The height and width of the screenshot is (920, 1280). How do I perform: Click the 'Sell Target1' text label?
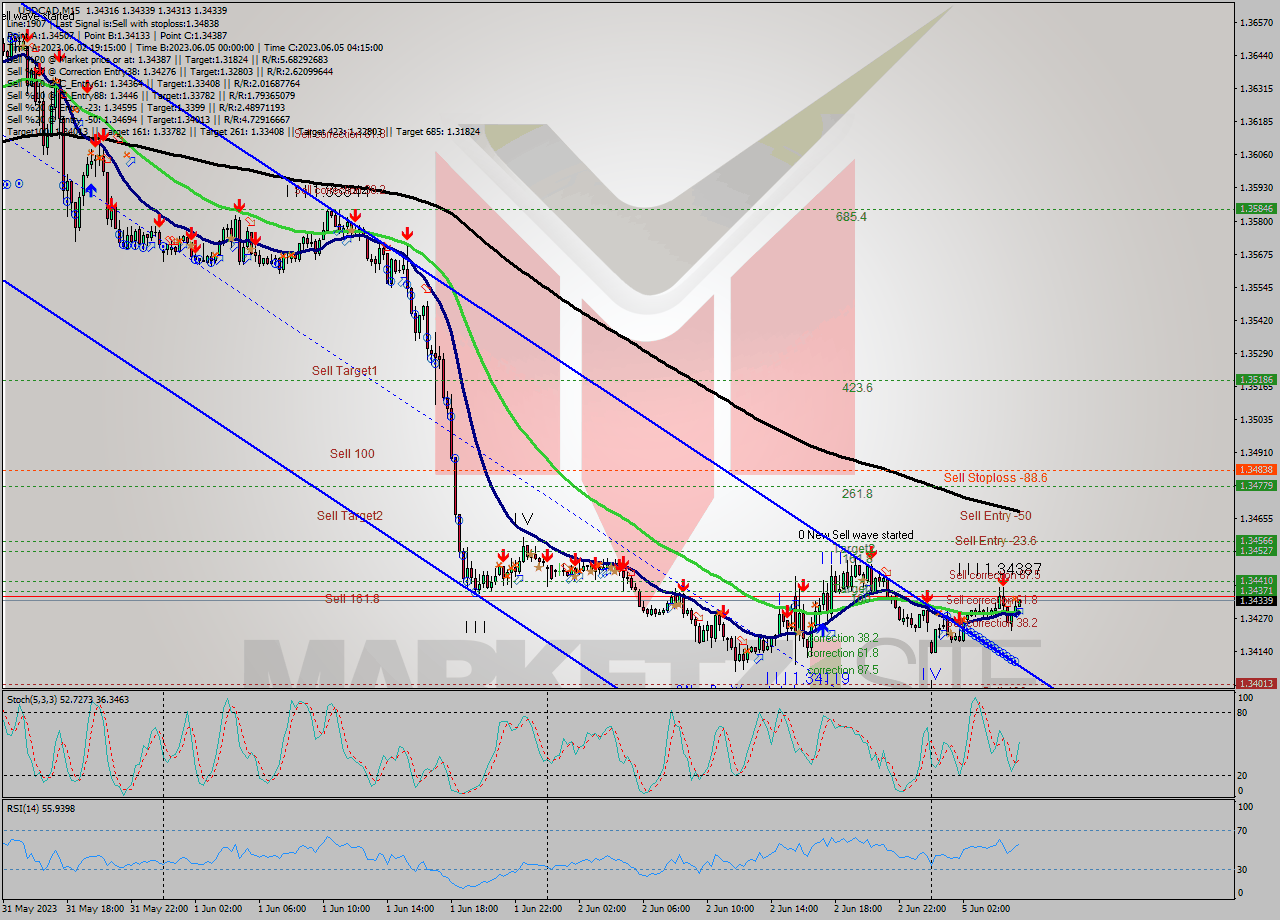pos(345,370)
